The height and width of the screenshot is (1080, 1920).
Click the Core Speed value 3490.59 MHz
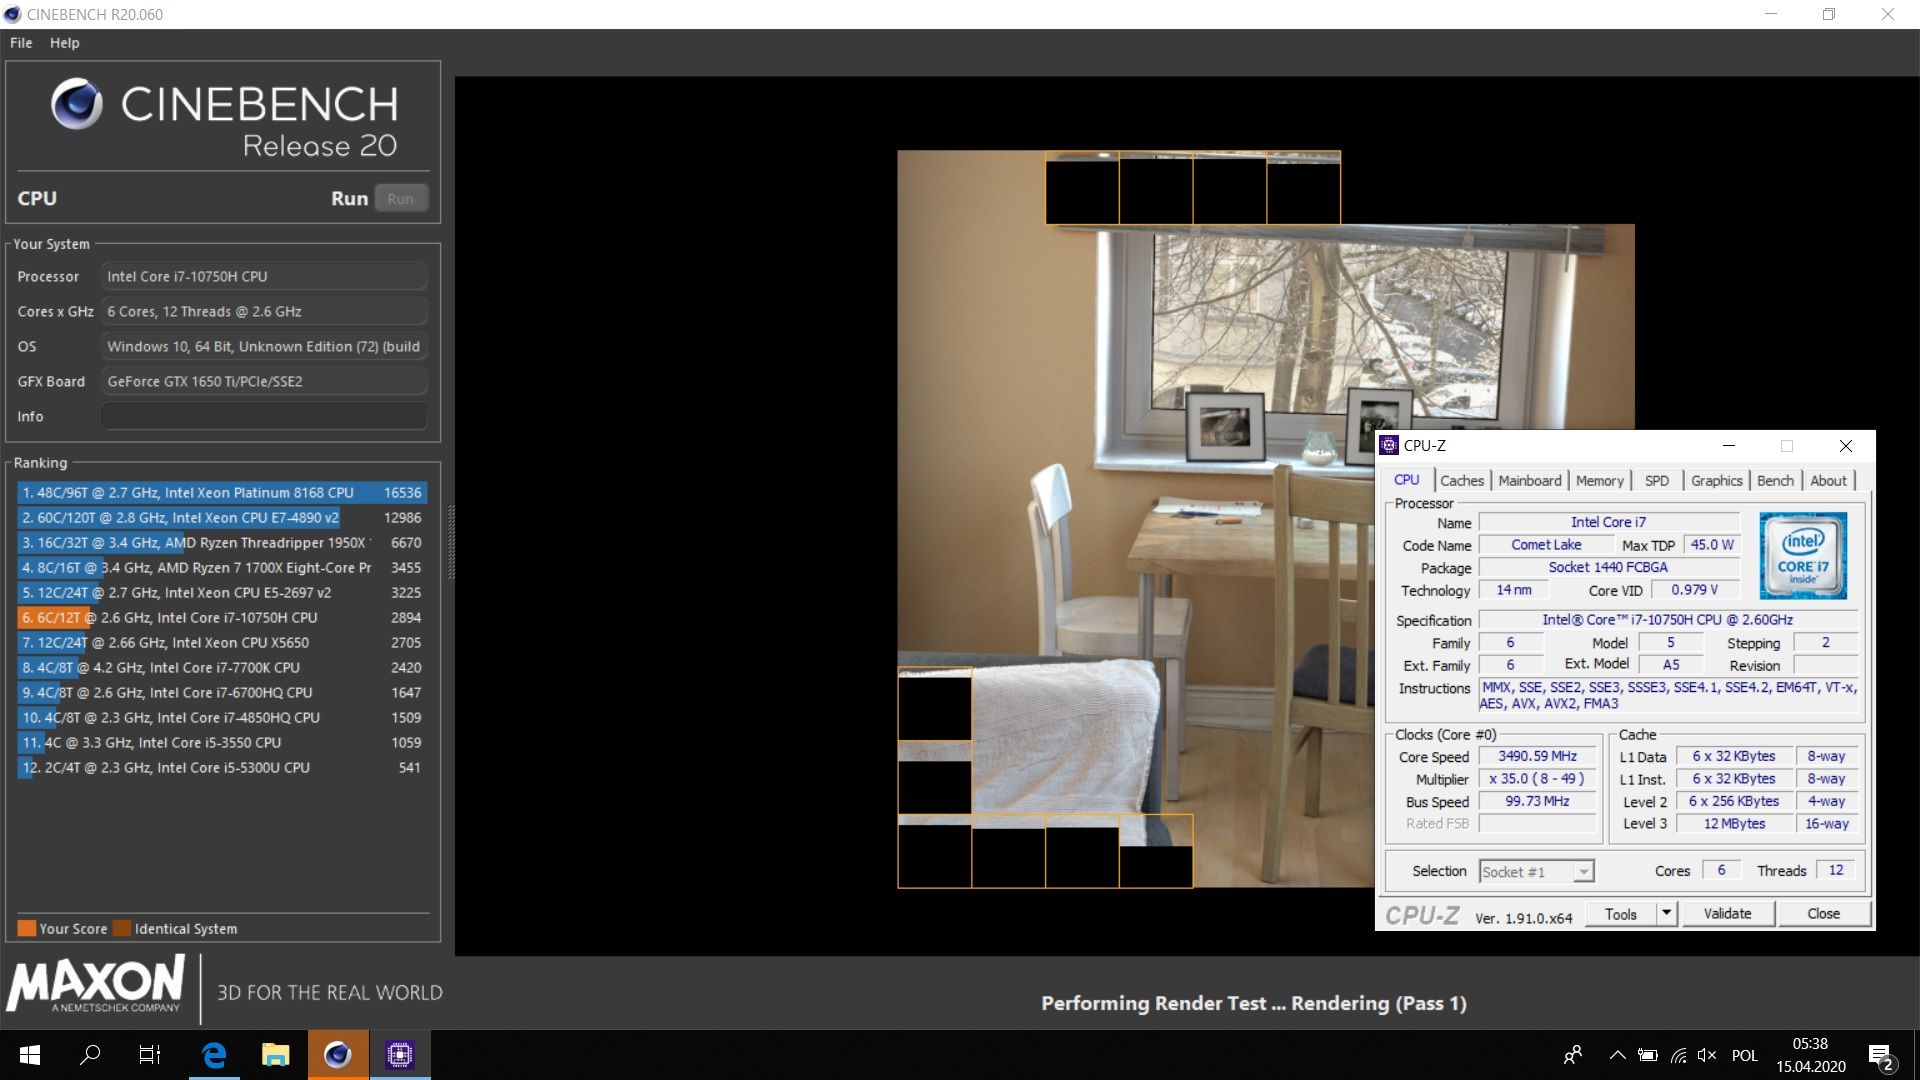point(1537,757)
